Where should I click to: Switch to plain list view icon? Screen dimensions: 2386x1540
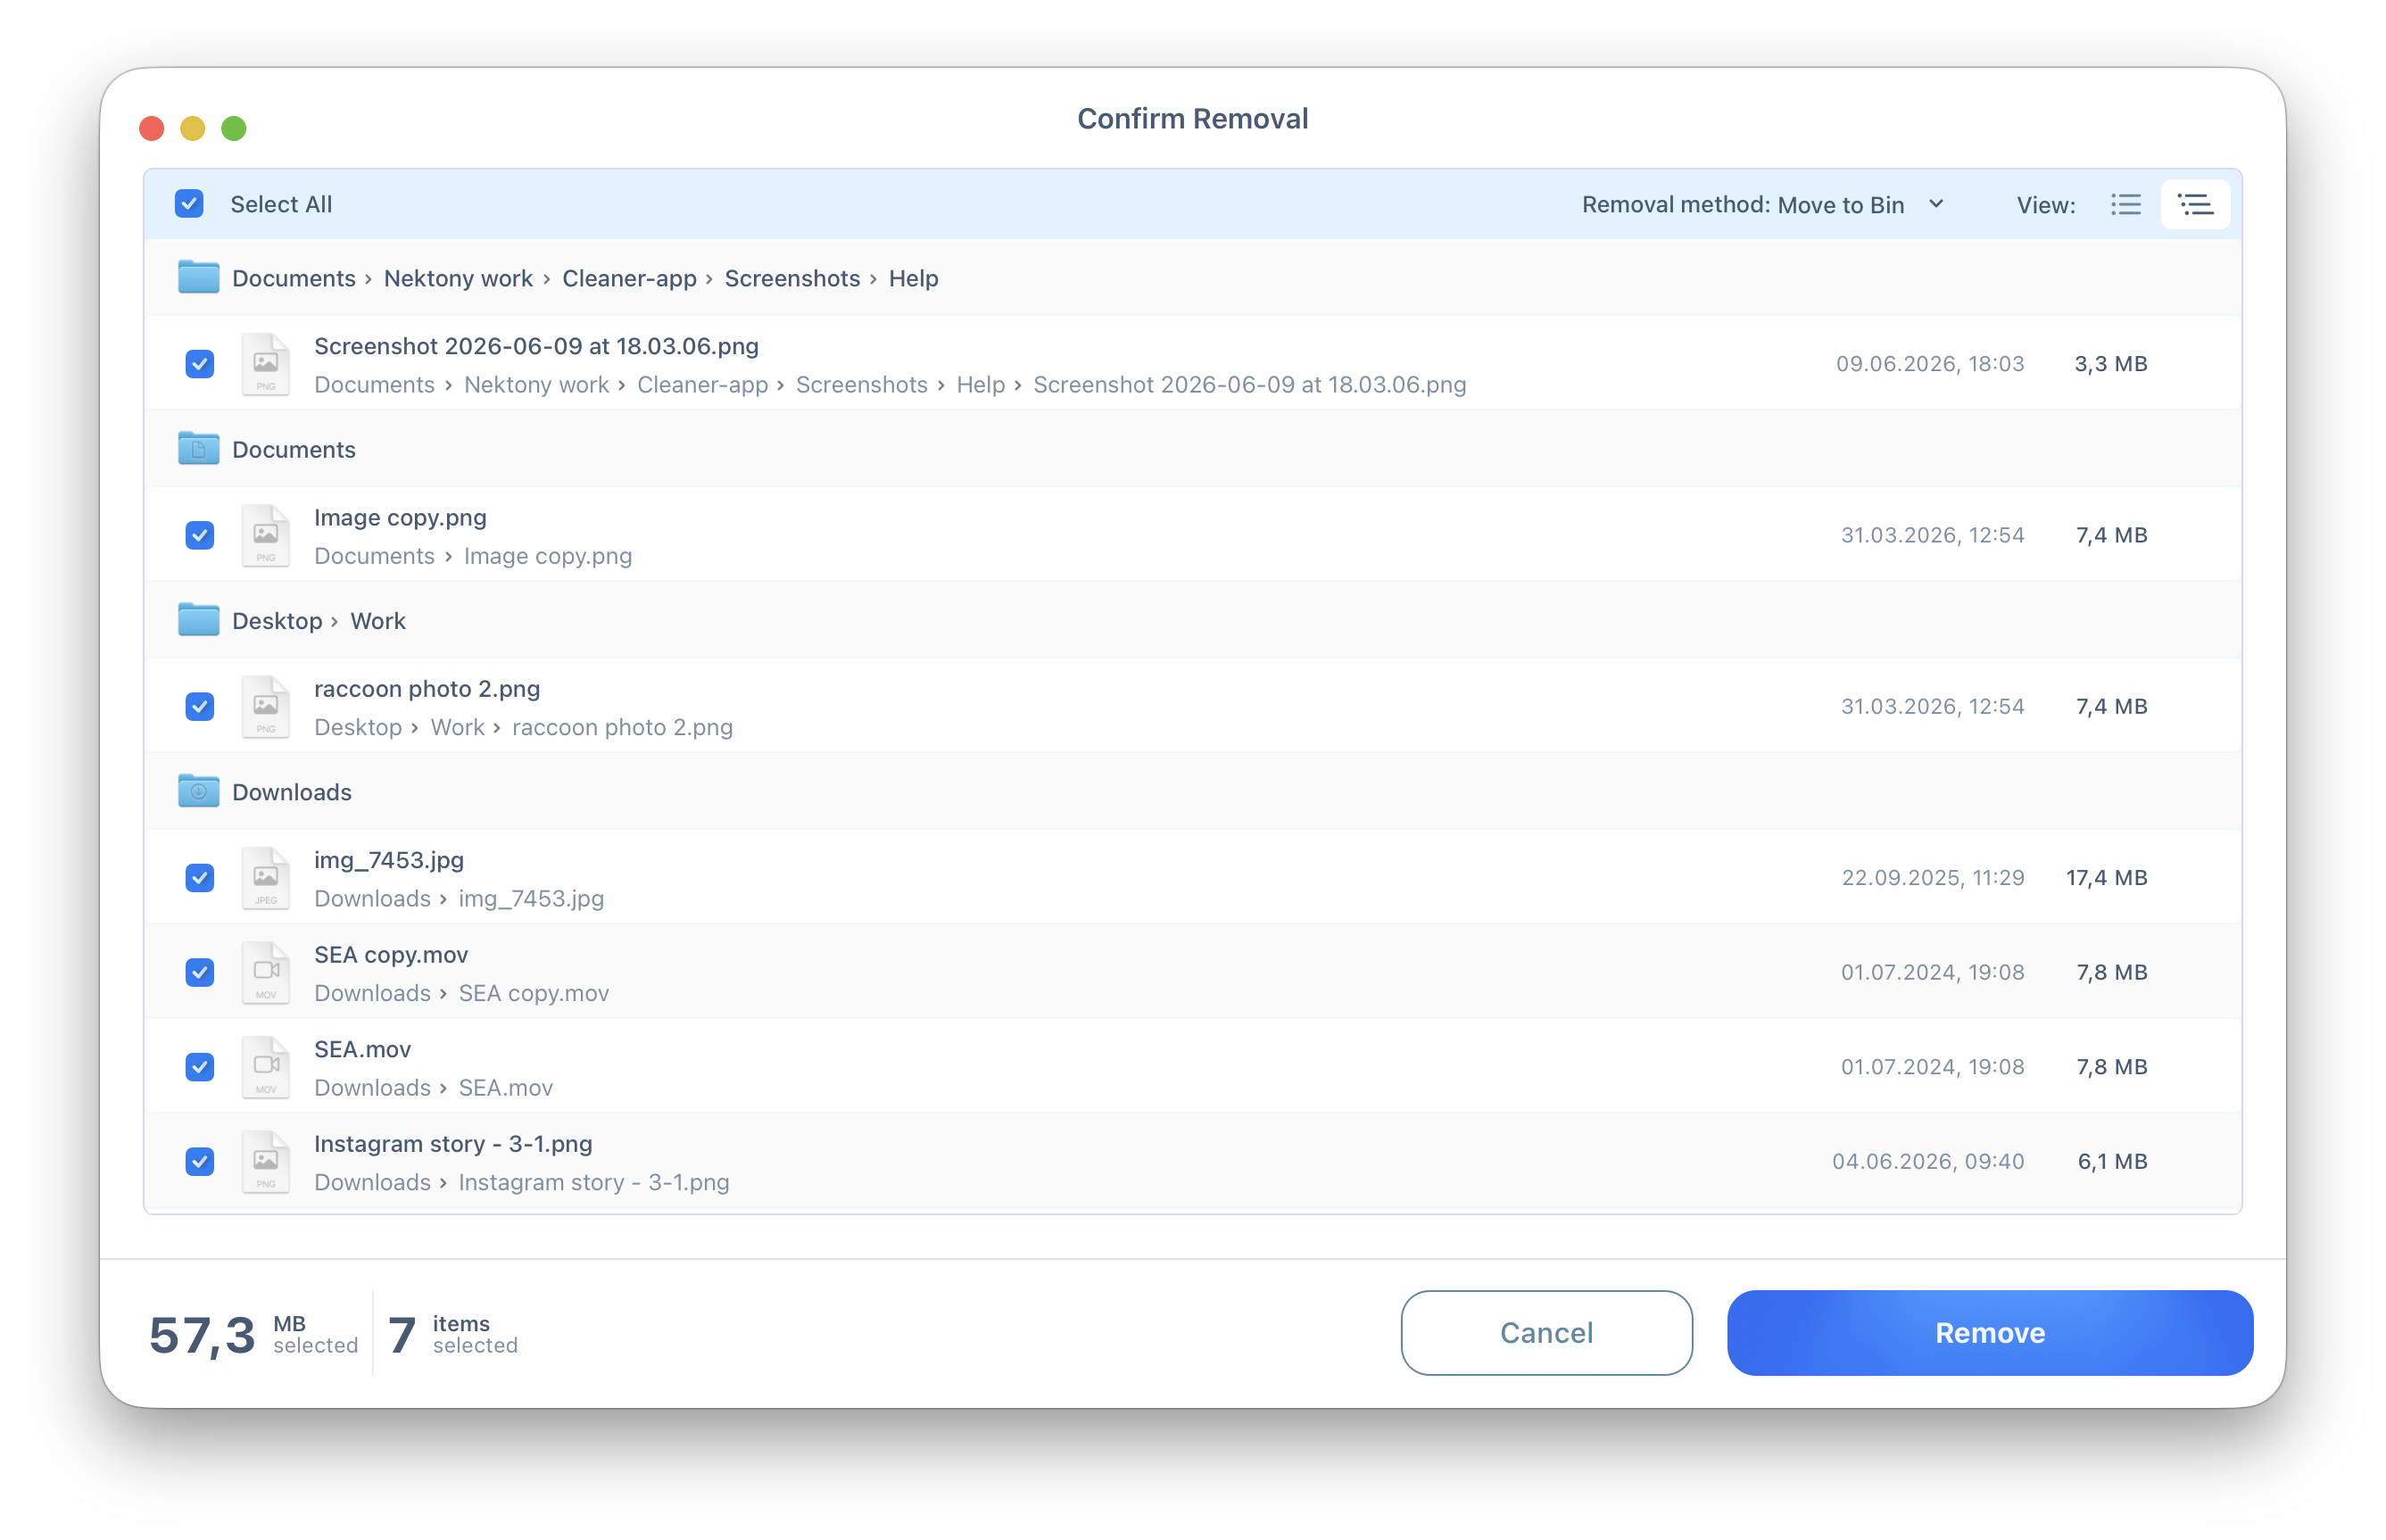coord(2125,205)
